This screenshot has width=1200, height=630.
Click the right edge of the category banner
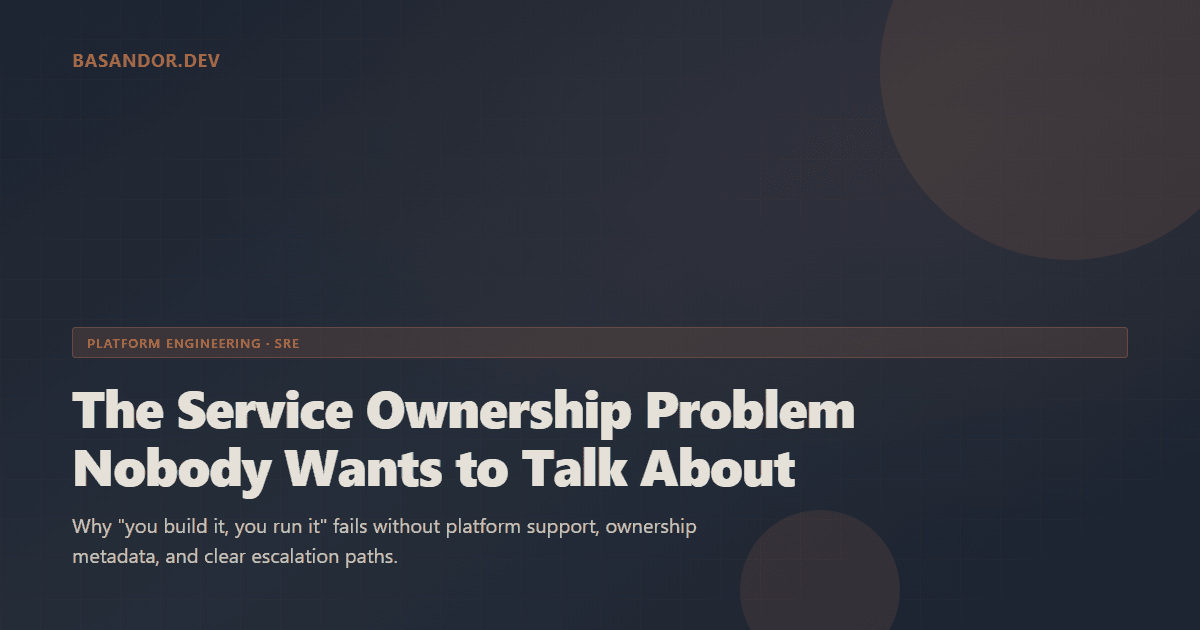[x=1115, y=342]
